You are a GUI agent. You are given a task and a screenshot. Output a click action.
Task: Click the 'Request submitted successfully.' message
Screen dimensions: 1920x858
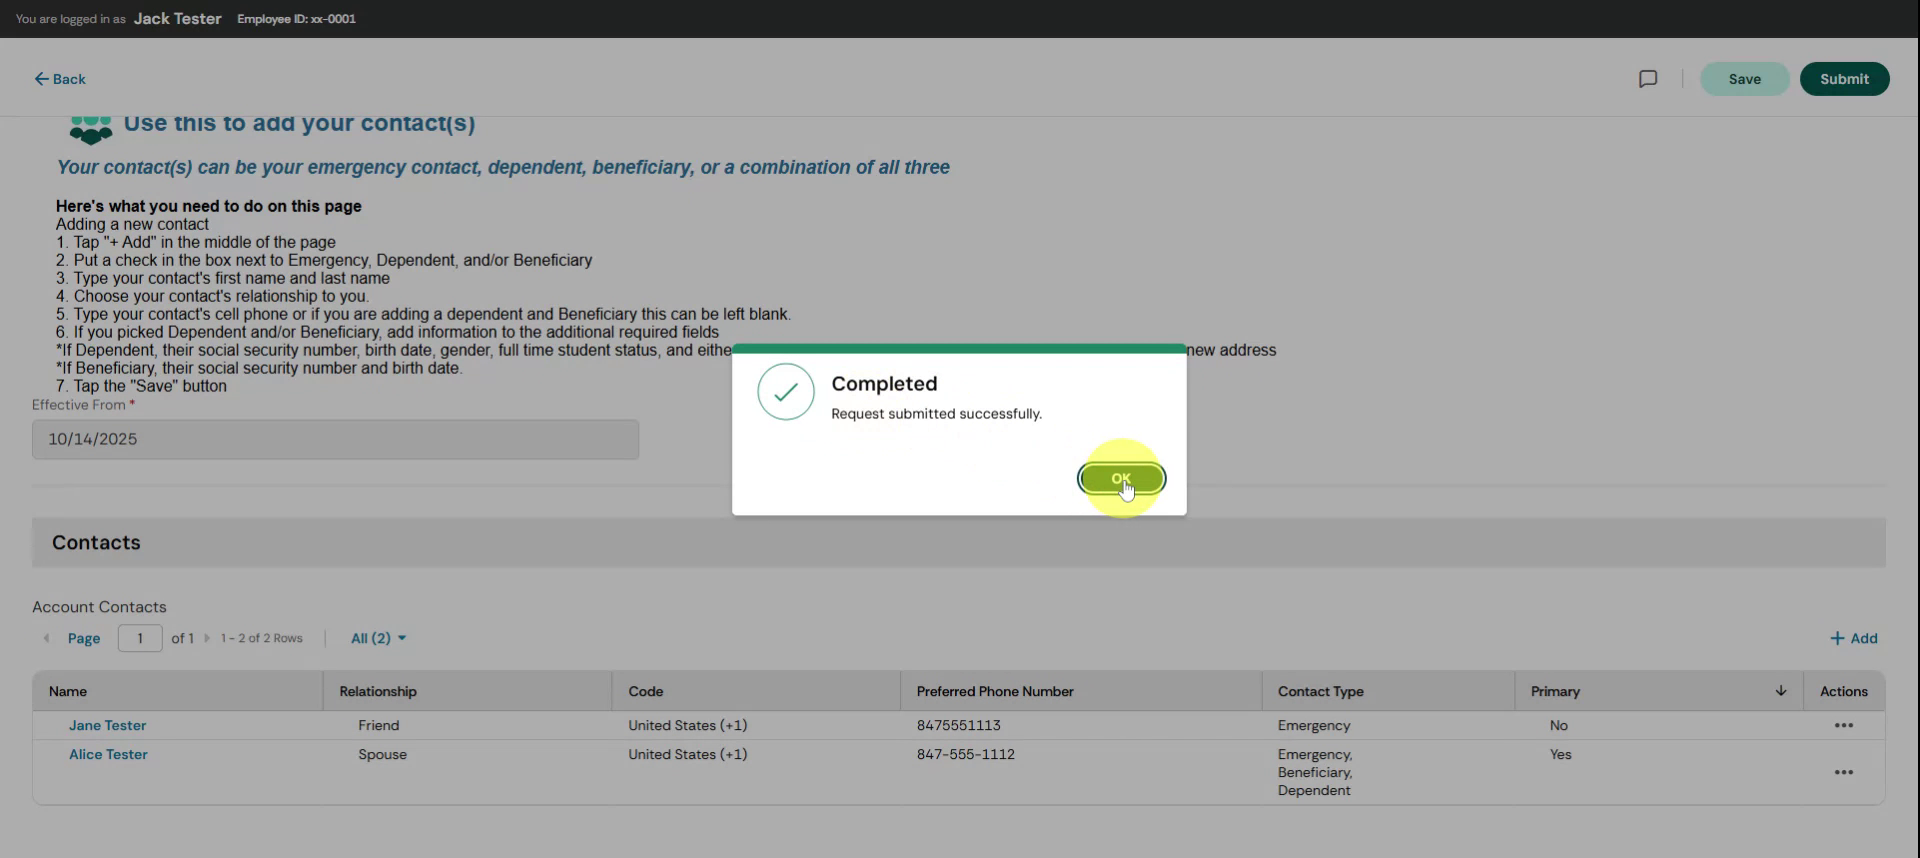pyautogui.click(x=936, y=413)
